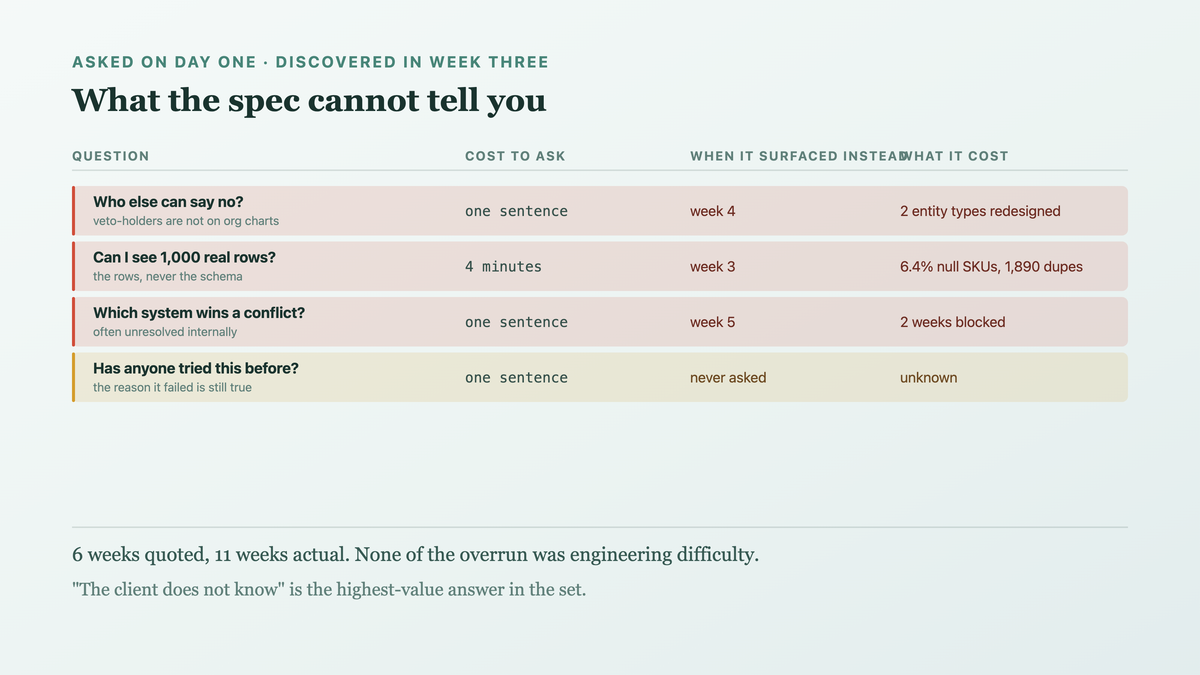Click the footnote starting "The client does not know"
Screen dimensions: 1200x675
tap(329, 589)
